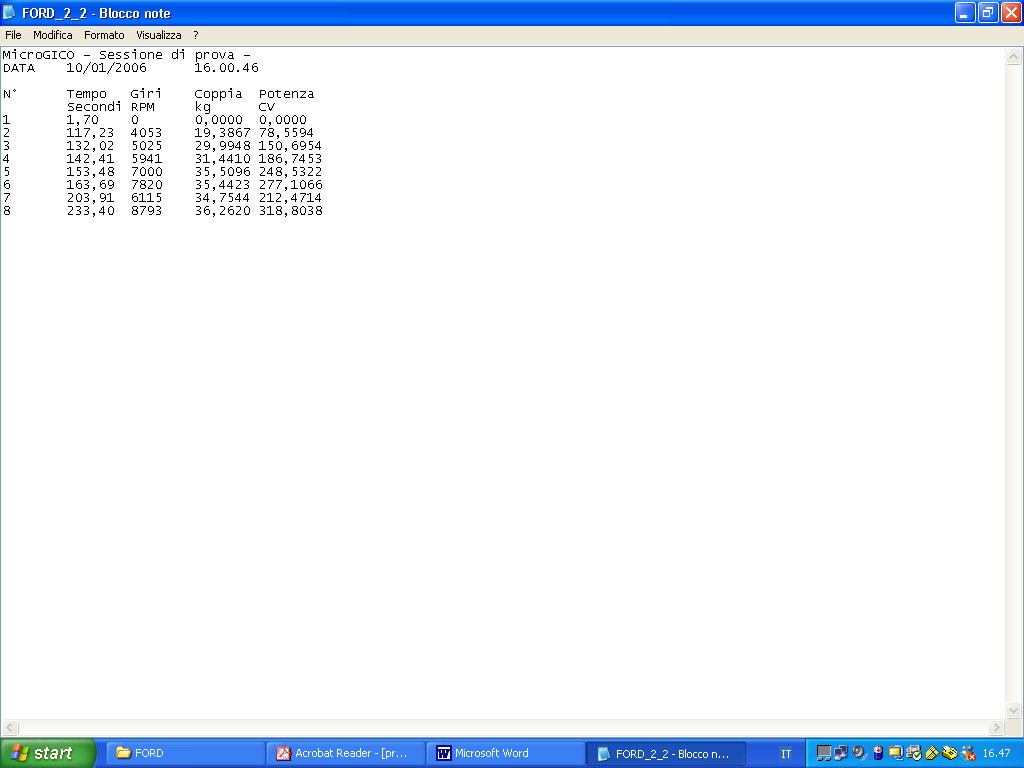Open the network connection tray icon

coord(841,753)
